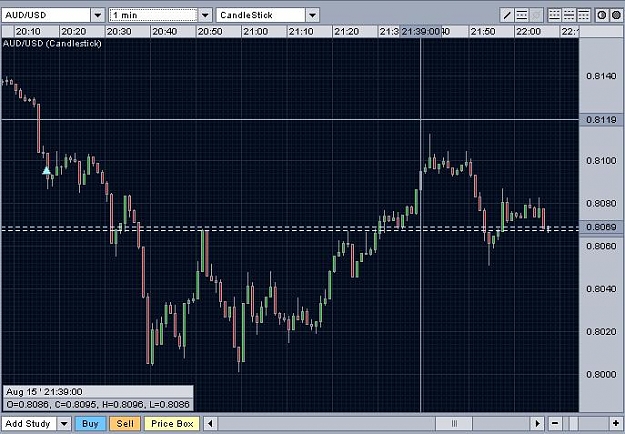Expand the Add Study dropdown arrow

(x=64, y=424)
